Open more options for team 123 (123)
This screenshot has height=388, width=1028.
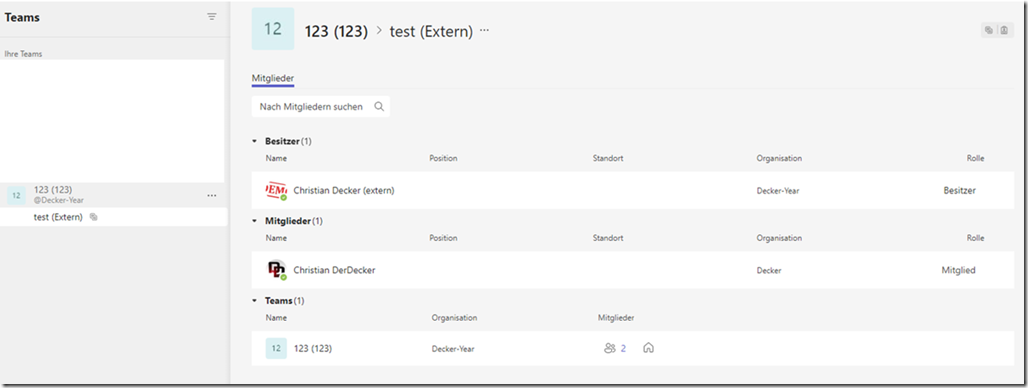(212, 195)
